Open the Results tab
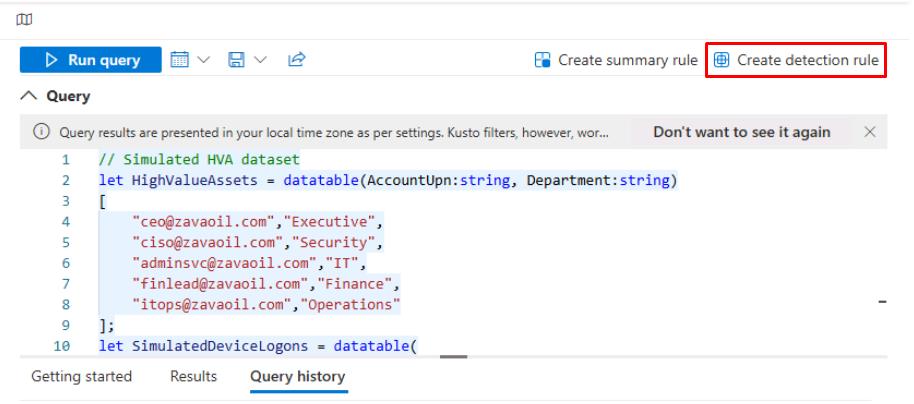 pos(193,377)
